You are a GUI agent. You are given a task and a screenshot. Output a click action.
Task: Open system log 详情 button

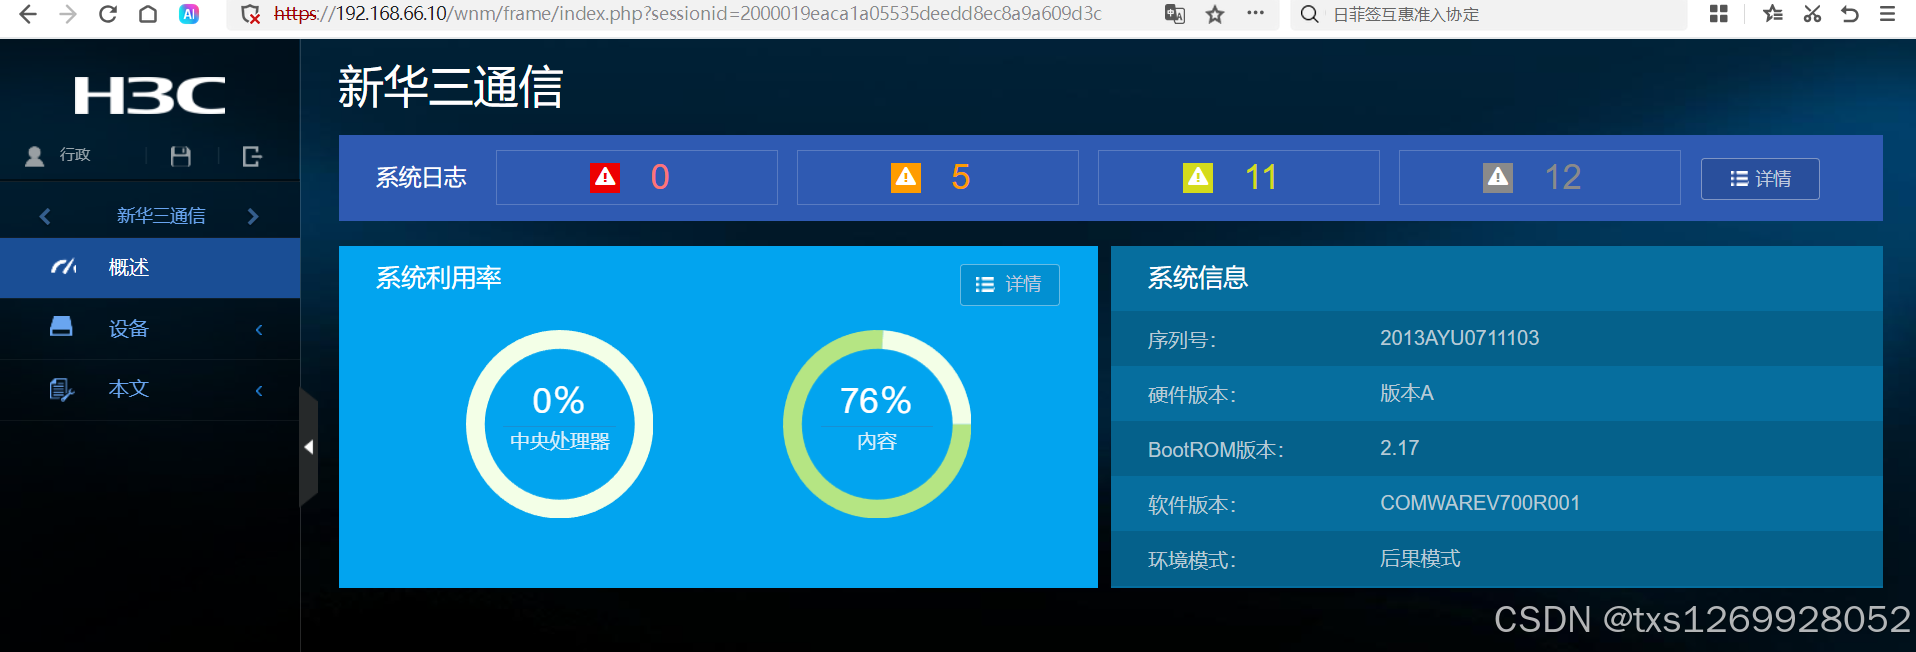(1760, 179)
